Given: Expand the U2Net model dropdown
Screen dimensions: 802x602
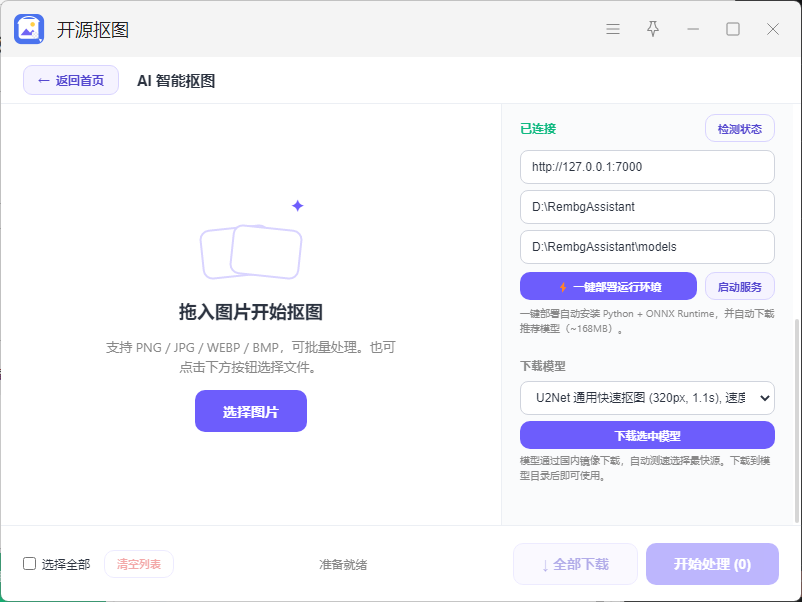Looking at the screenshot, I should coord(647,398).
